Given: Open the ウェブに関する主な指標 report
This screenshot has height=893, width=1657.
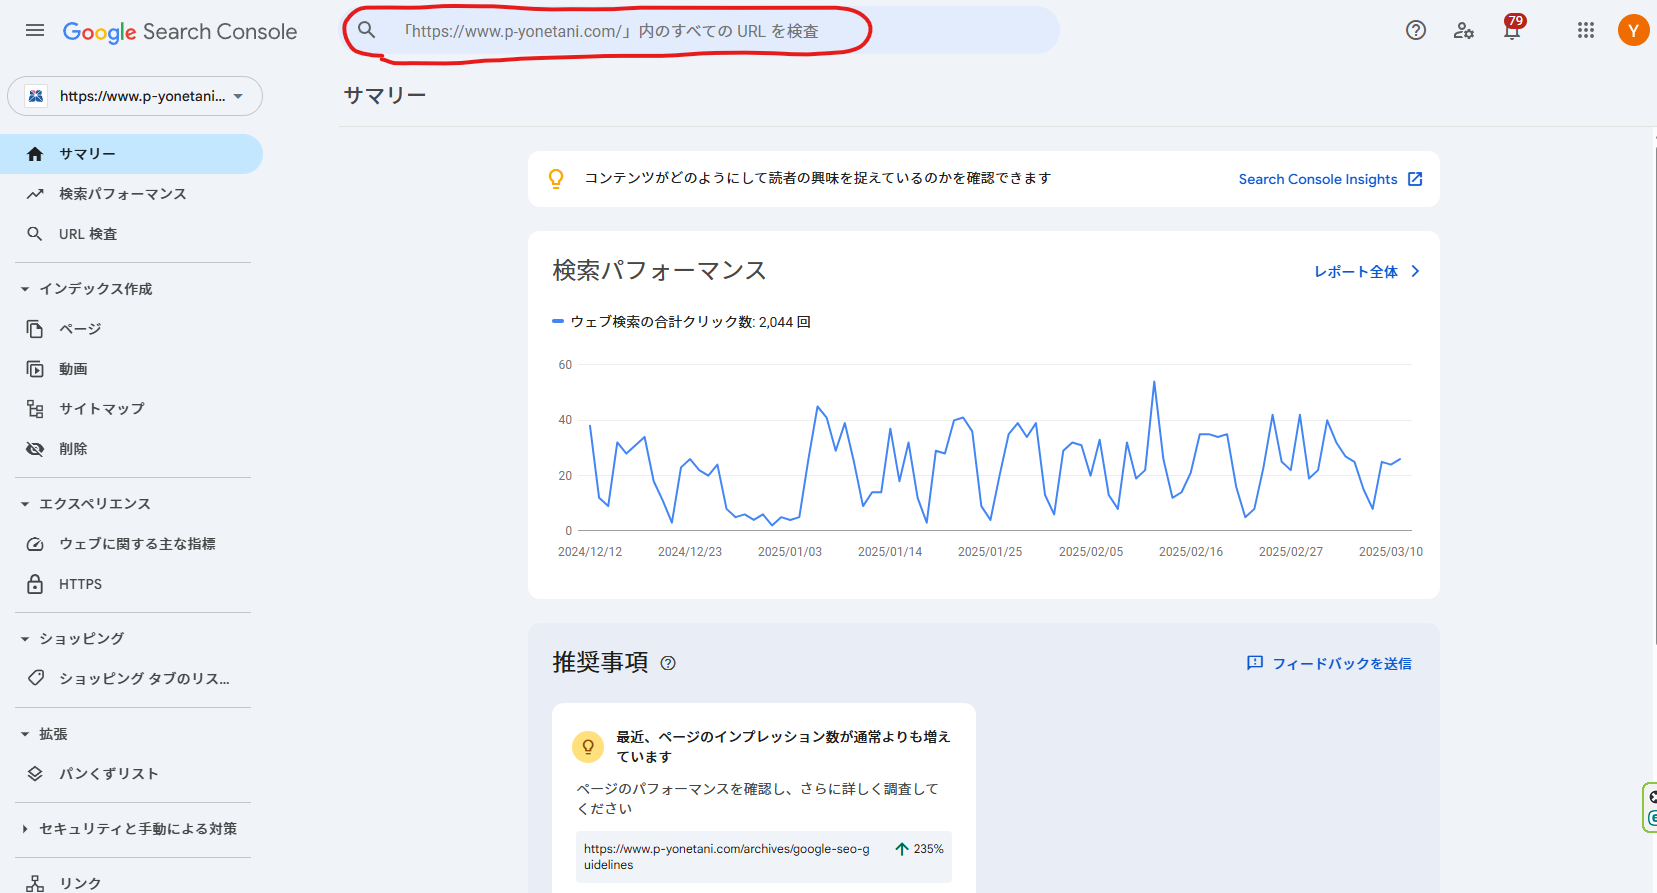Looking at the screenshot, I should point(137,544).
